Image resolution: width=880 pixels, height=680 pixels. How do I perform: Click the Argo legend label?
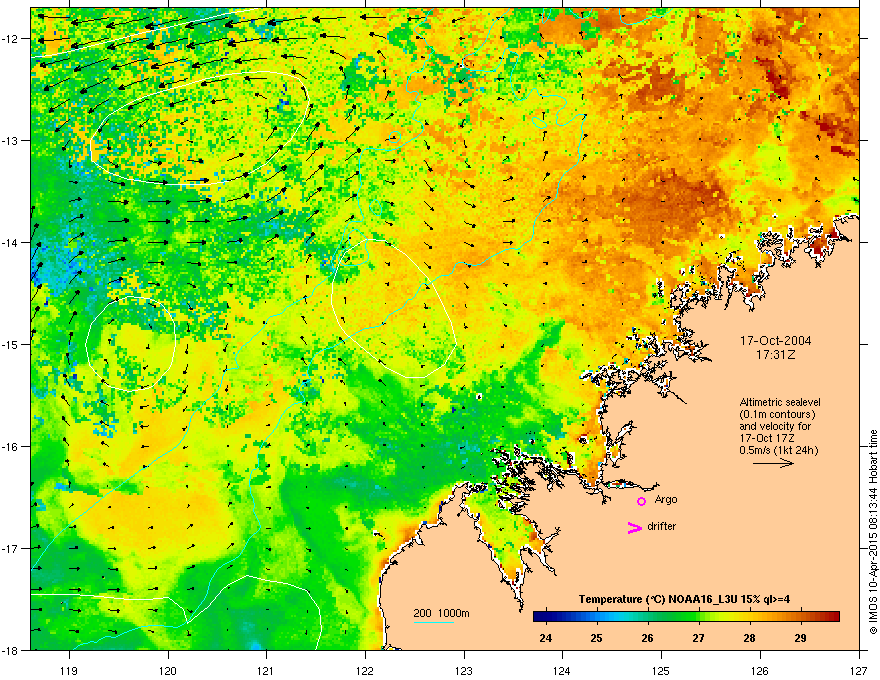666,499
